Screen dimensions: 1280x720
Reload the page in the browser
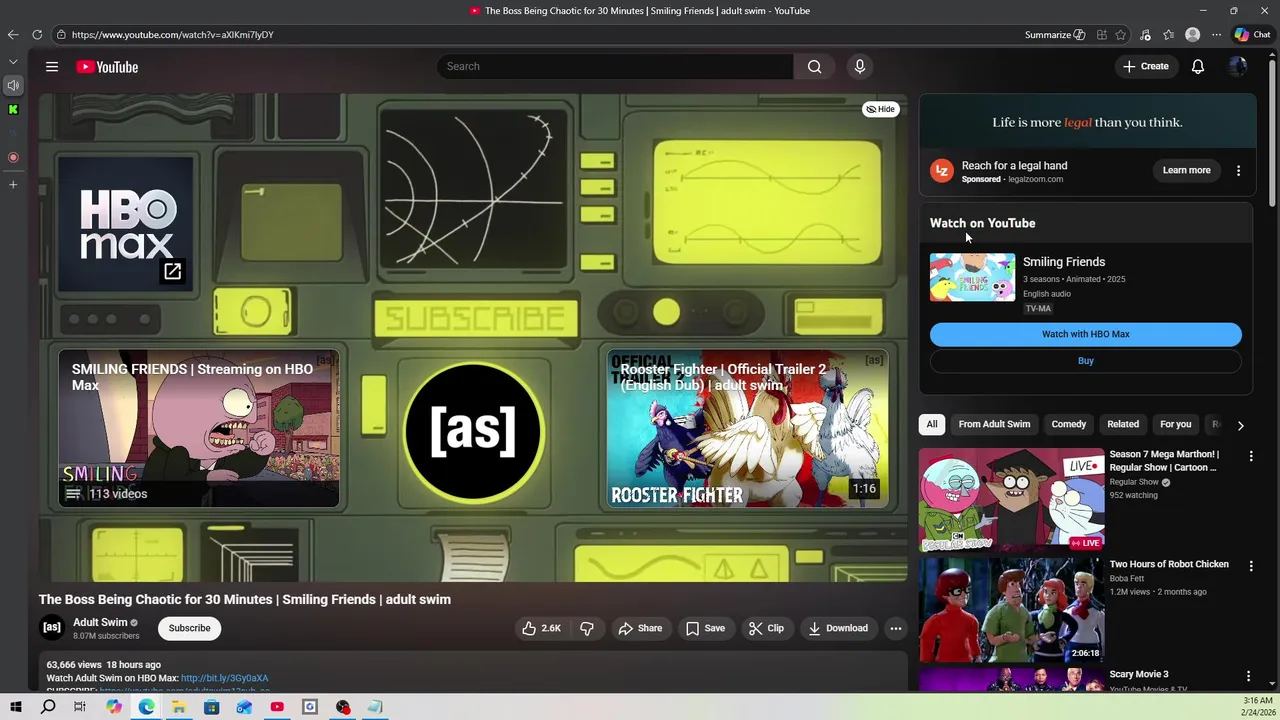tap(37, 35)
